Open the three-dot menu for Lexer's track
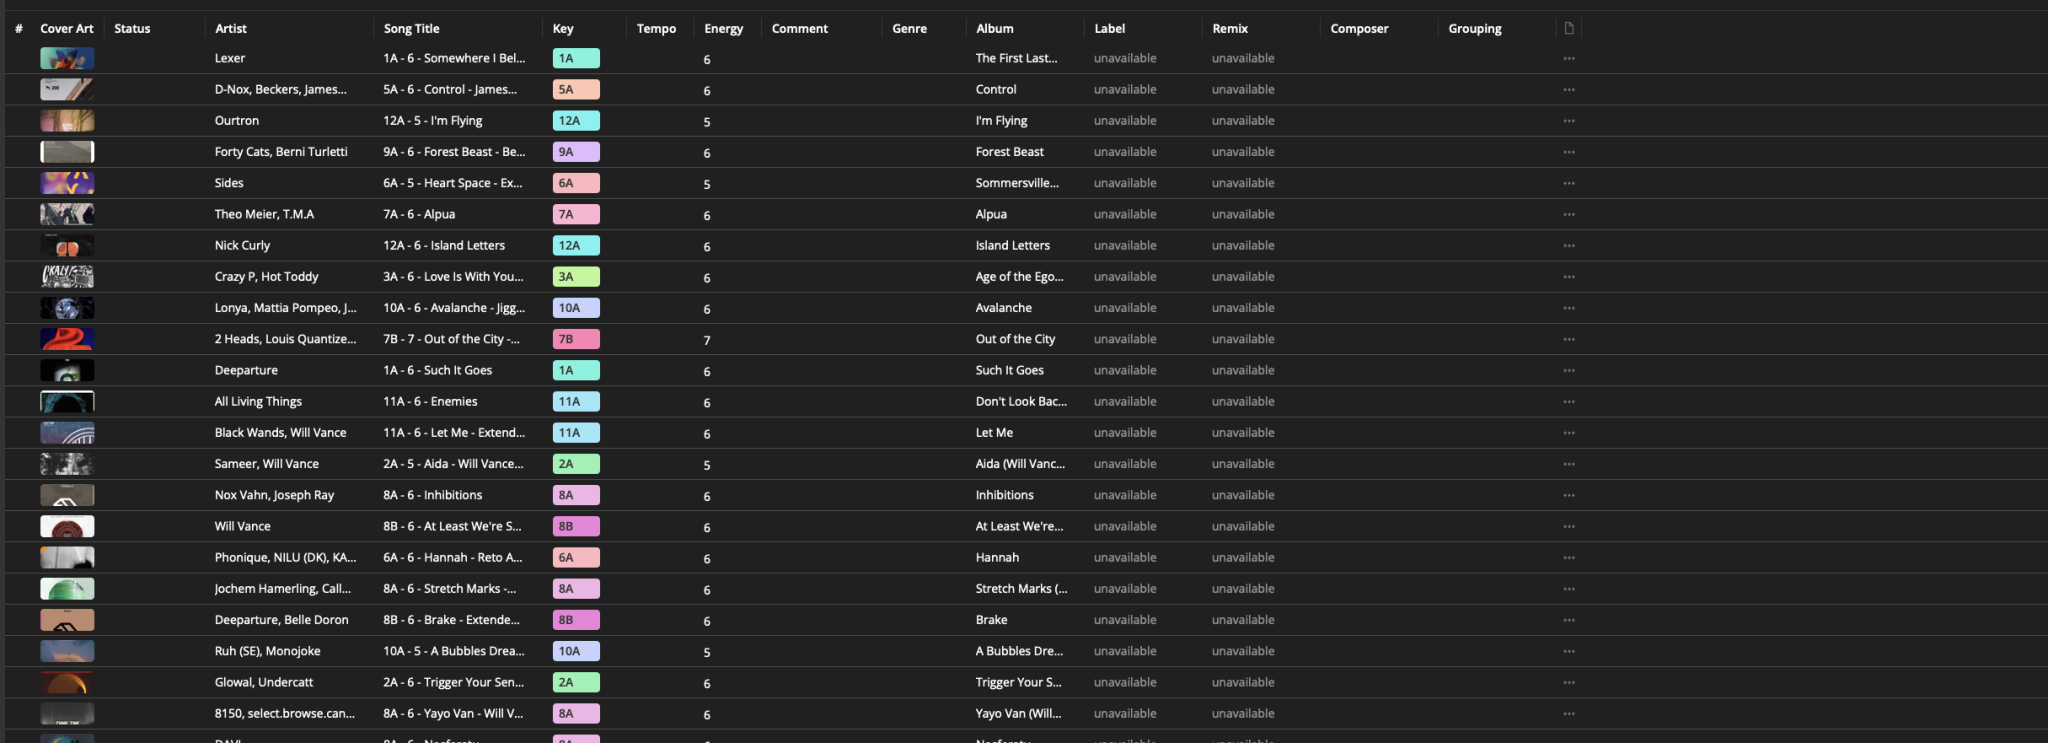2048x743 pixels. 1568,59
